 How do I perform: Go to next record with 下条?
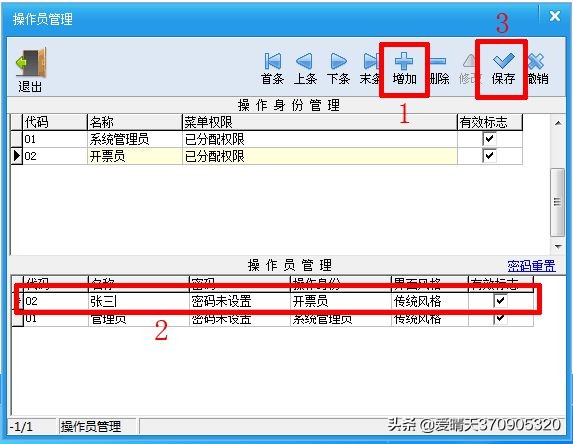(338, 68)
